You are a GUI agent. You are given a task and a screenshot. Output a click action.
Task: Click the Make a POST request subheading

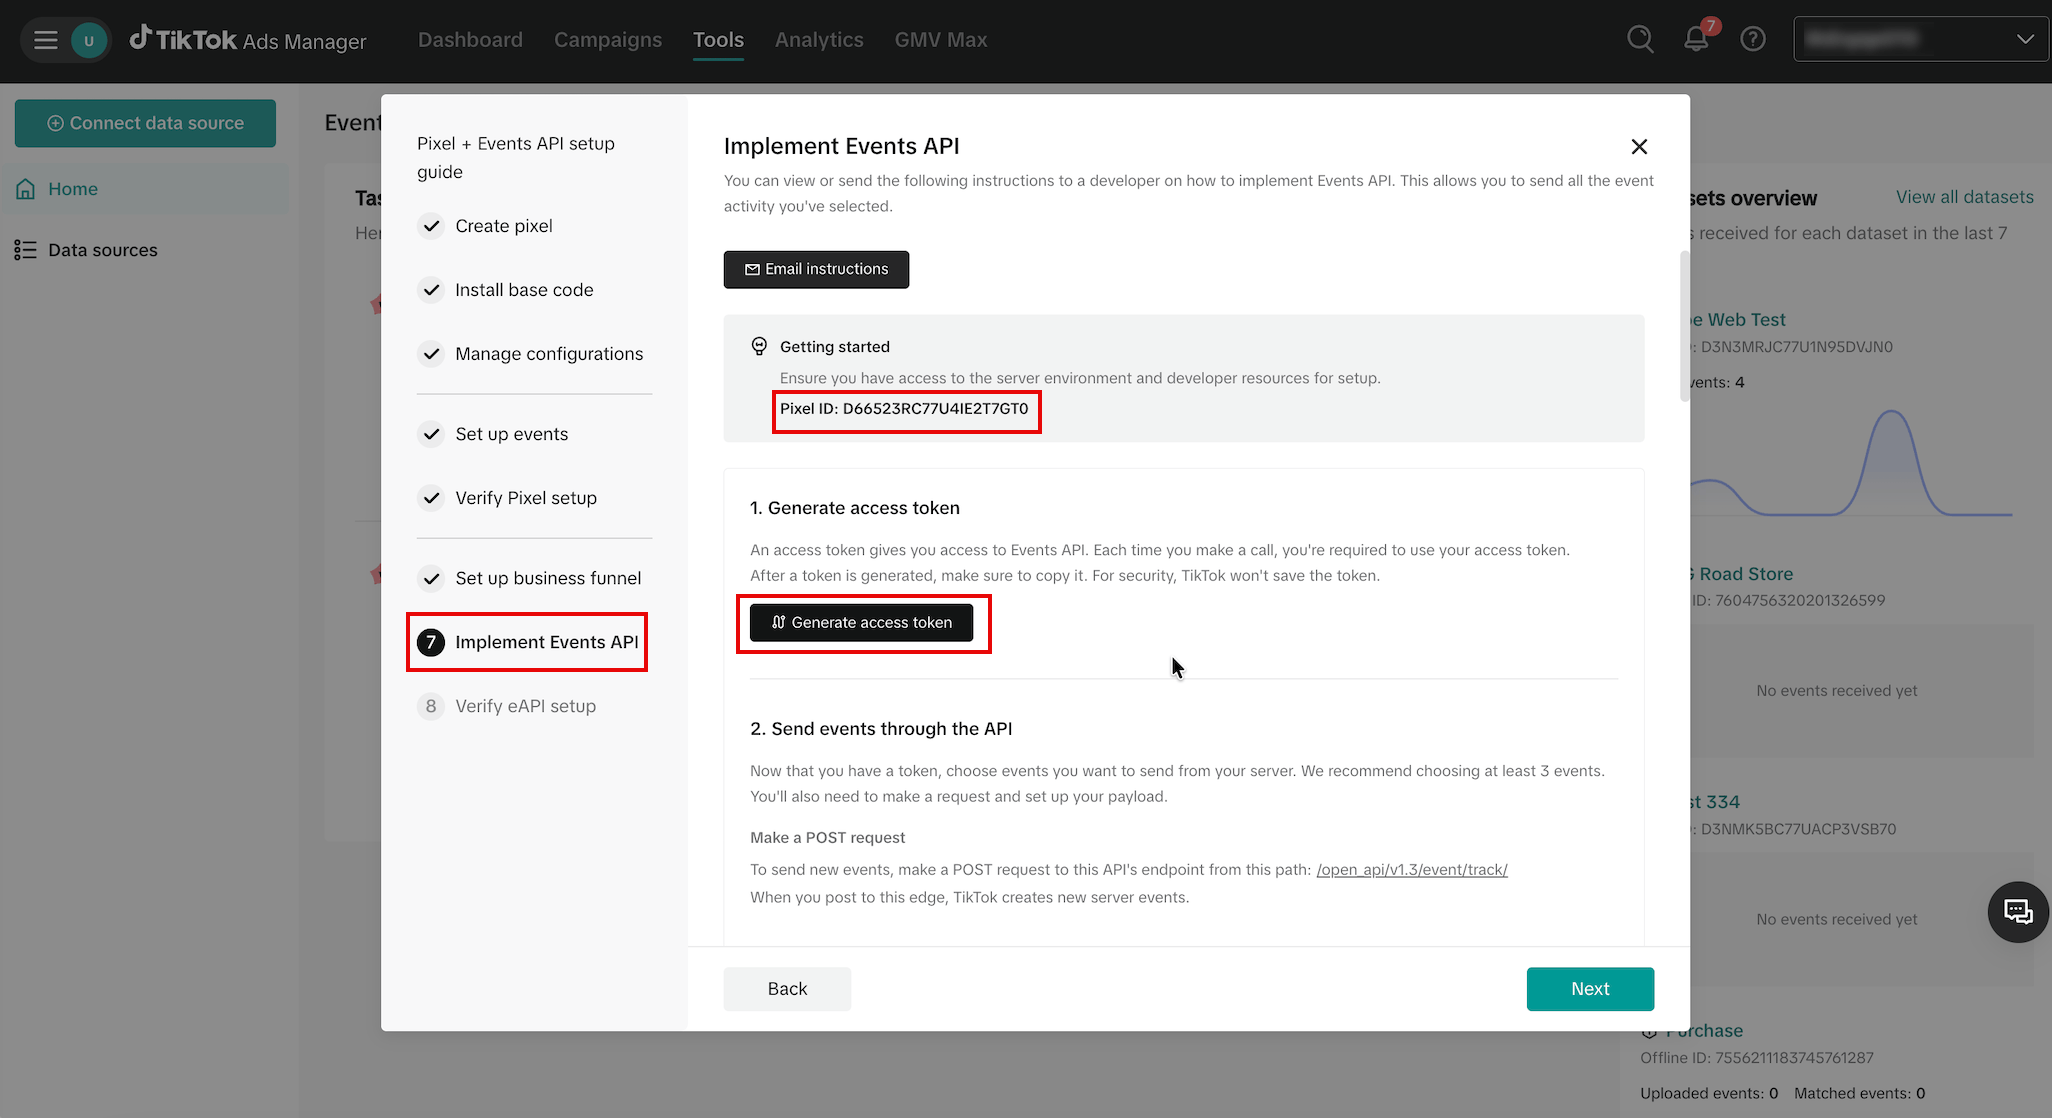pyautogui.click(x=828, y=838)
